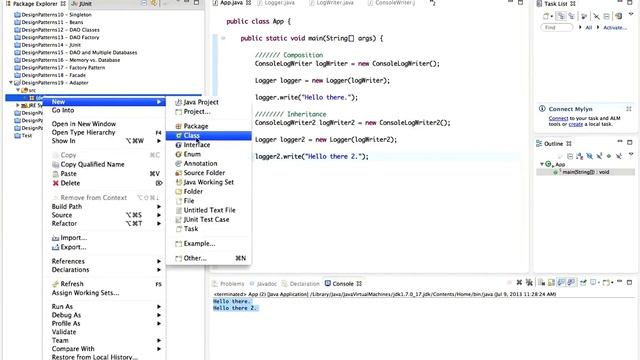Close the Connect Mylyn notice
Screen dimensions: 640x360
[x=629, y=109]
